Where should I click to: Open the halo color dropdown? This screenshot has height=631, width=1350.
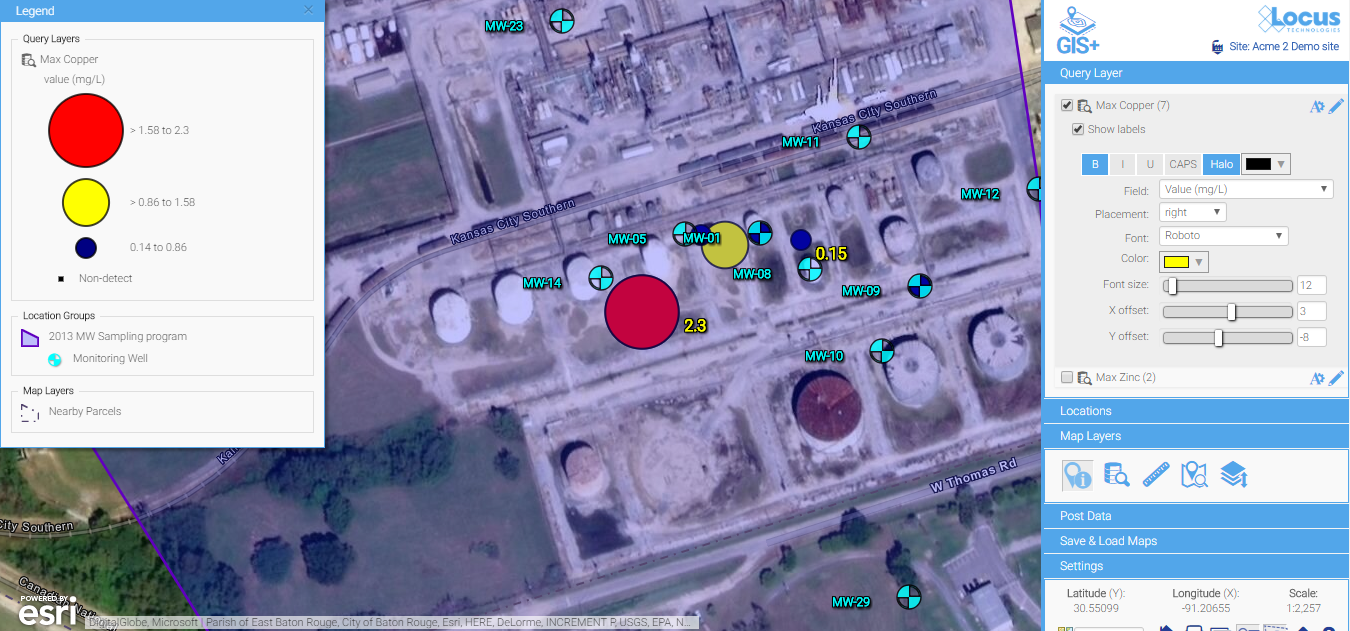(x=1265, y=164)
